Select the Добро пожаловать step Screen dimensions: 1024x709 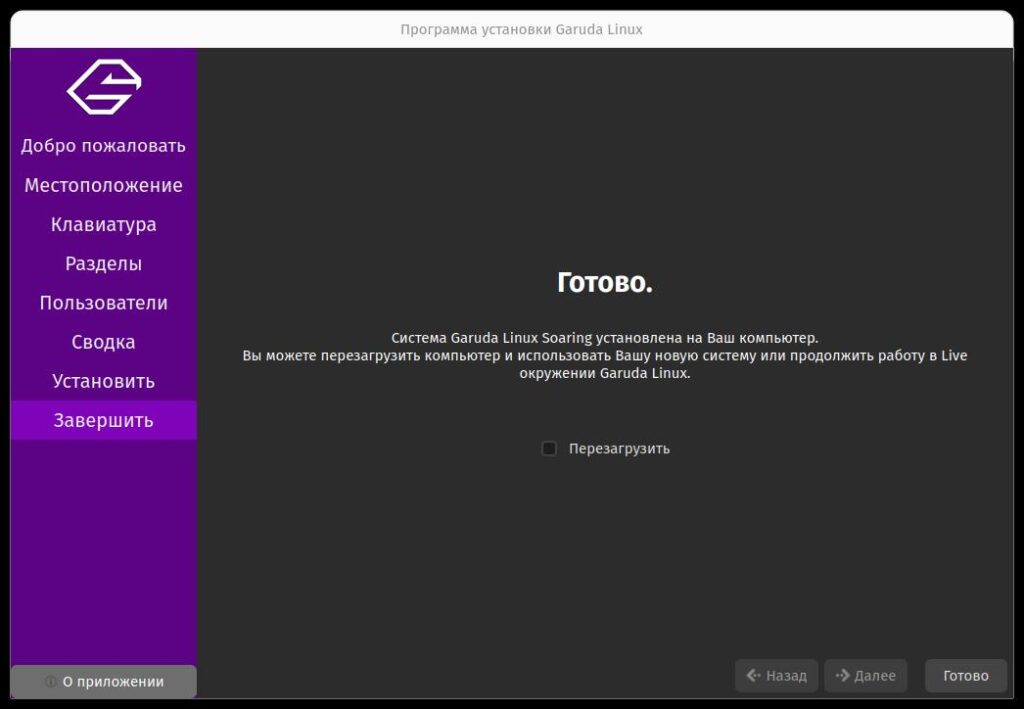coord(104,146)
